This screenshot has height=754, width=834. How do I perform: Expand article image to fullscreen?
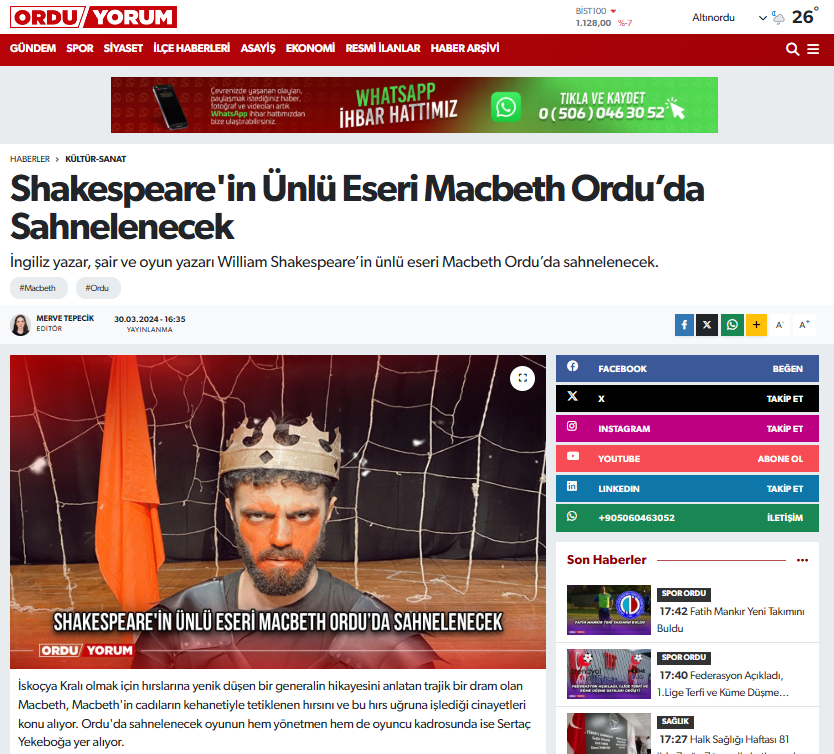coord(522,378)
